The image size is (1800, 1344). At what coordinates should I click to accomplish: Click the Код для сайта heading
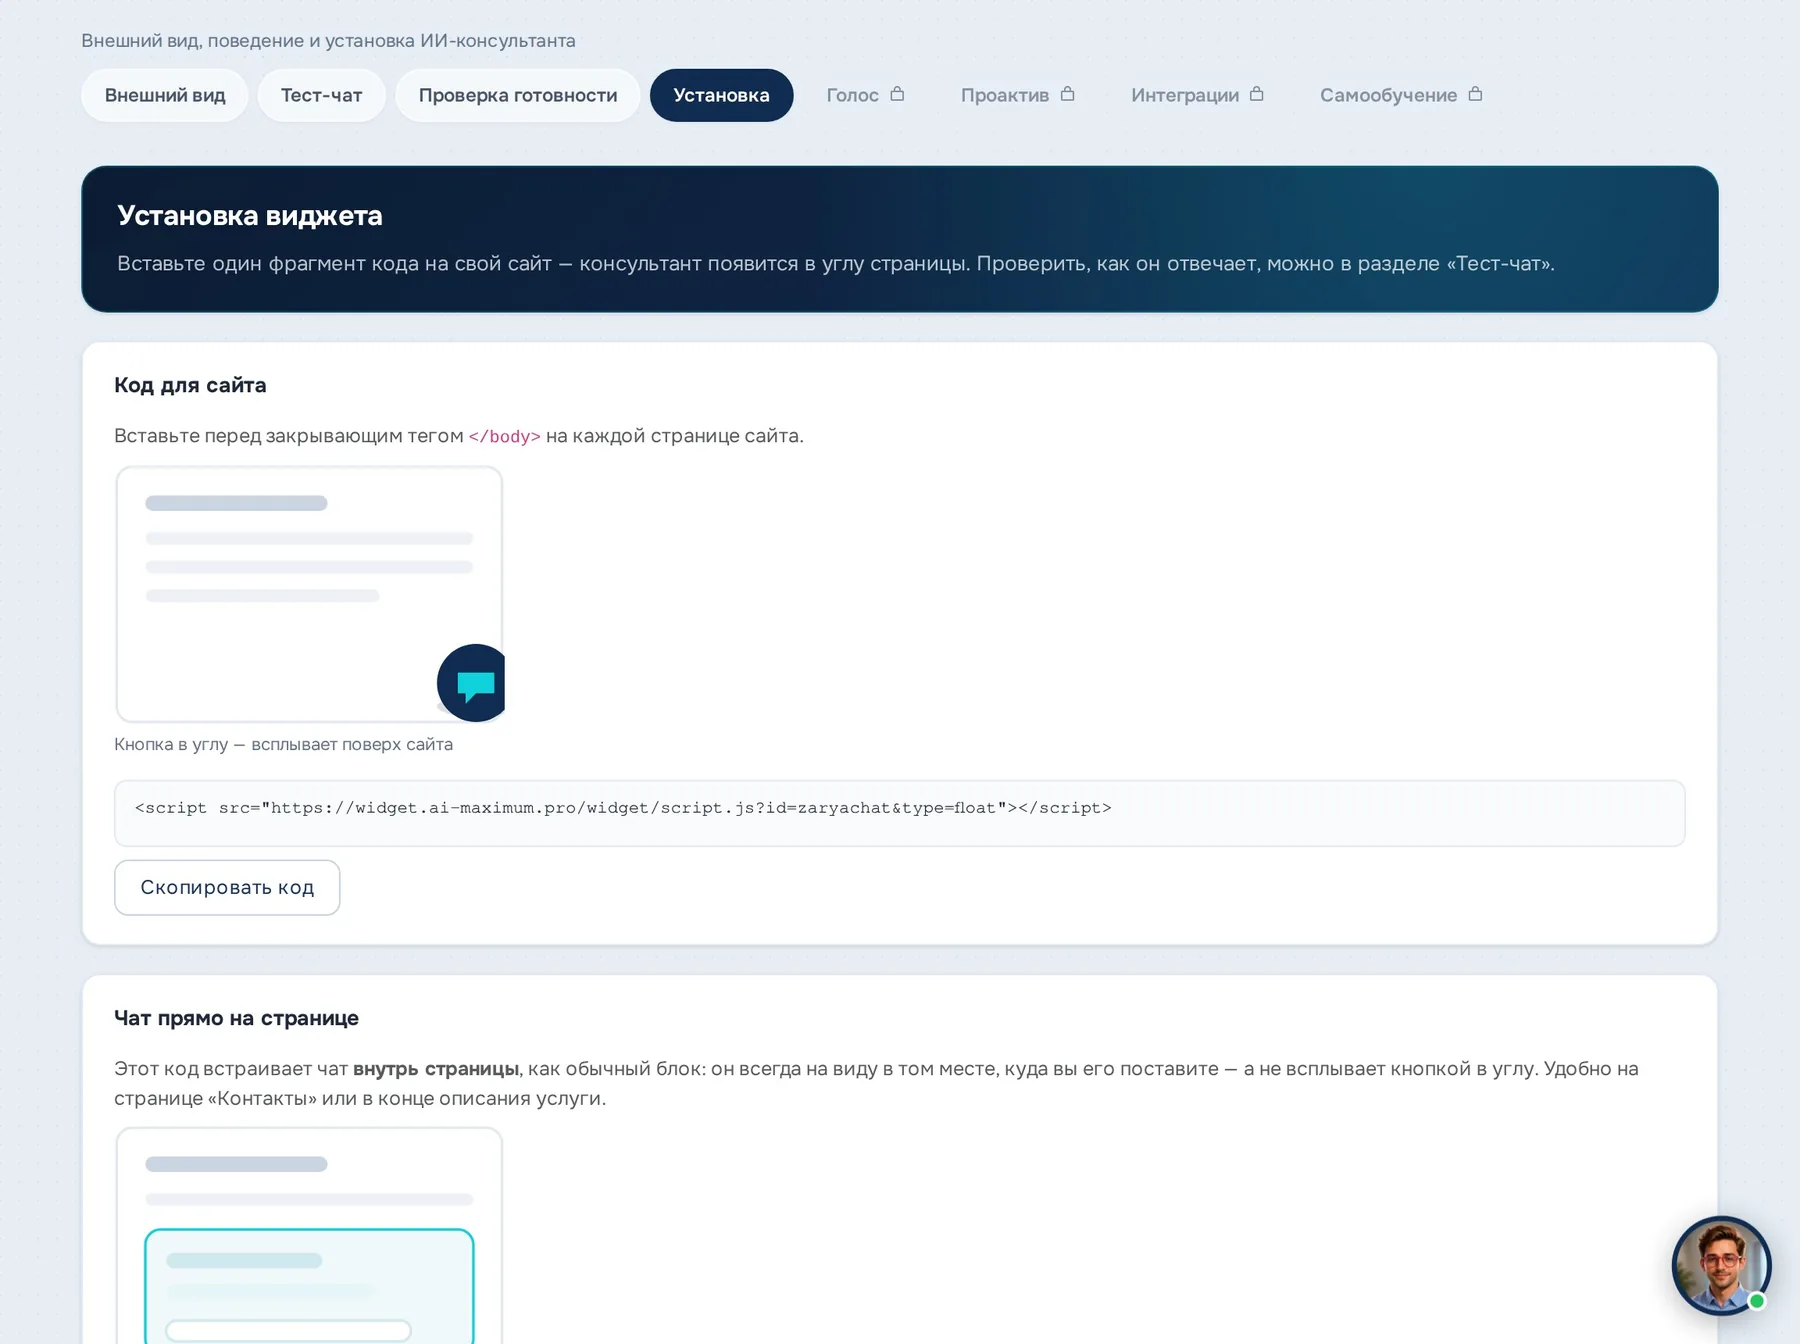(x=190, y=385)
